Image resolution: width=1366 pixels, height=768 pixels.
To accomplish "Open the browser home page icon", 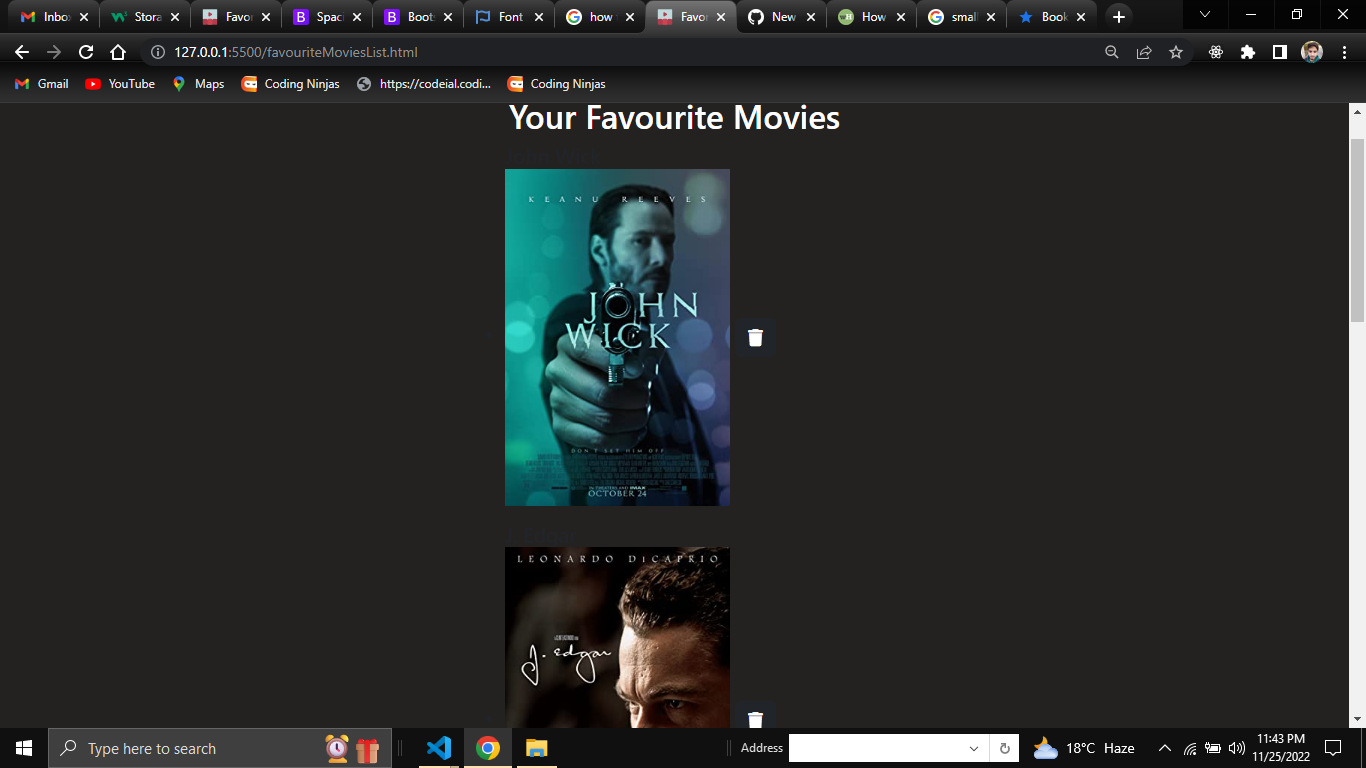I will tap(119, 51).
